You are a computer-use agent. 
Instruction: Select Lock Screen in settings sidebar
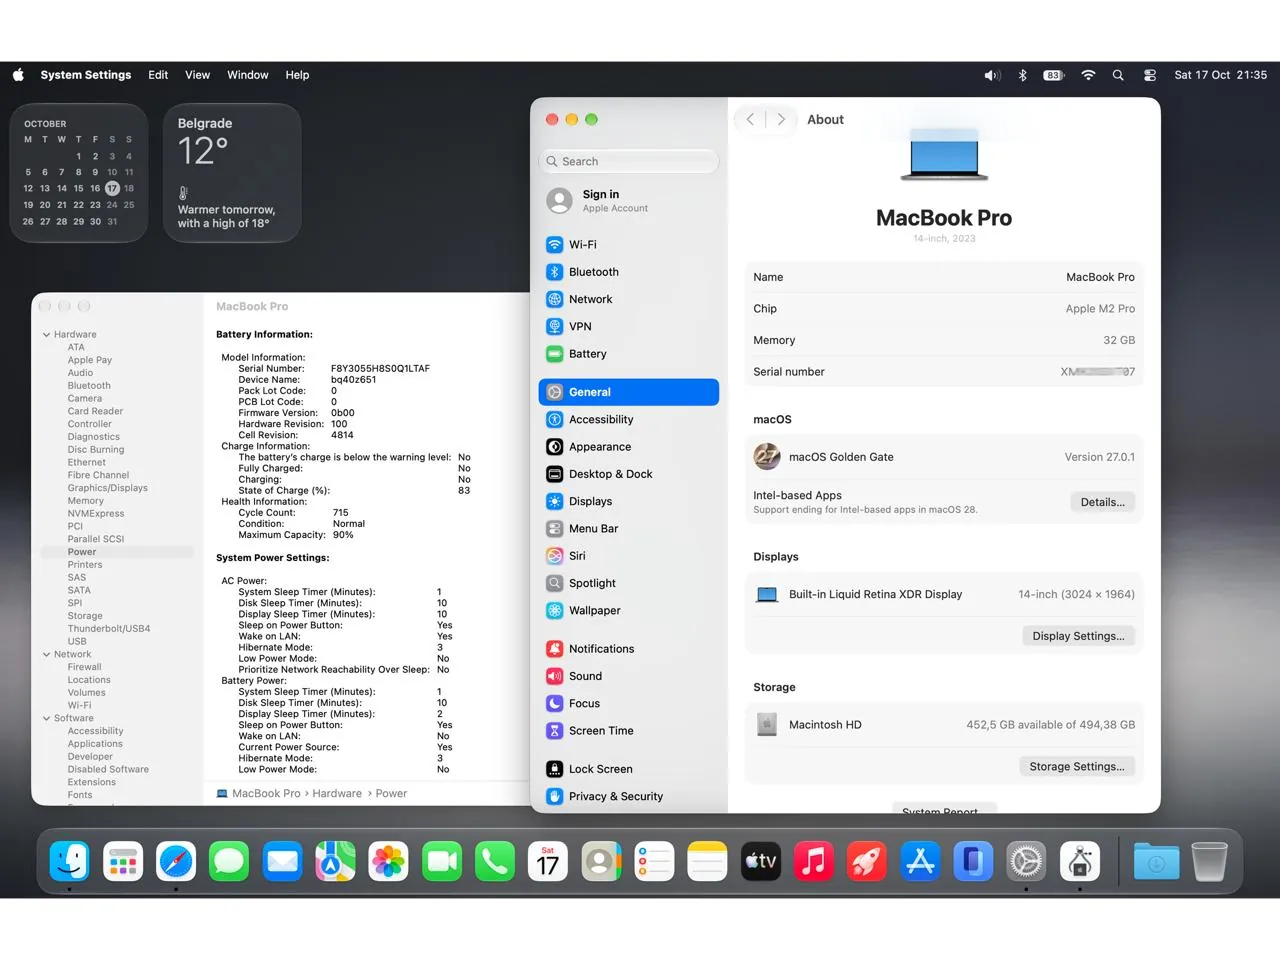(628, 769)
